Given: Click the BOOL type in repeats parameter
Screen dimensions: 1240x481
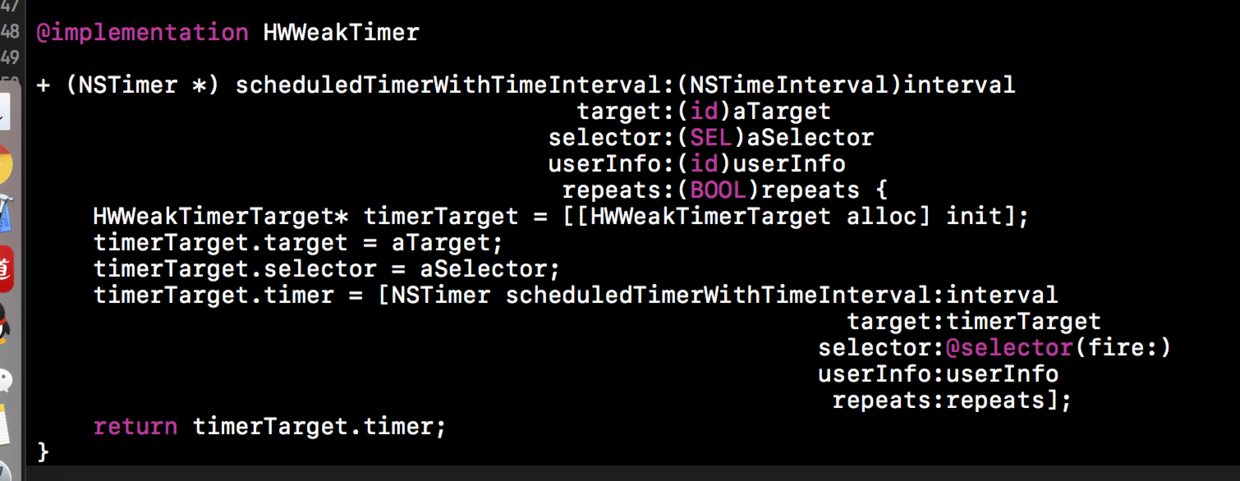Looking at the screenshot, I should tap(718, 190).
